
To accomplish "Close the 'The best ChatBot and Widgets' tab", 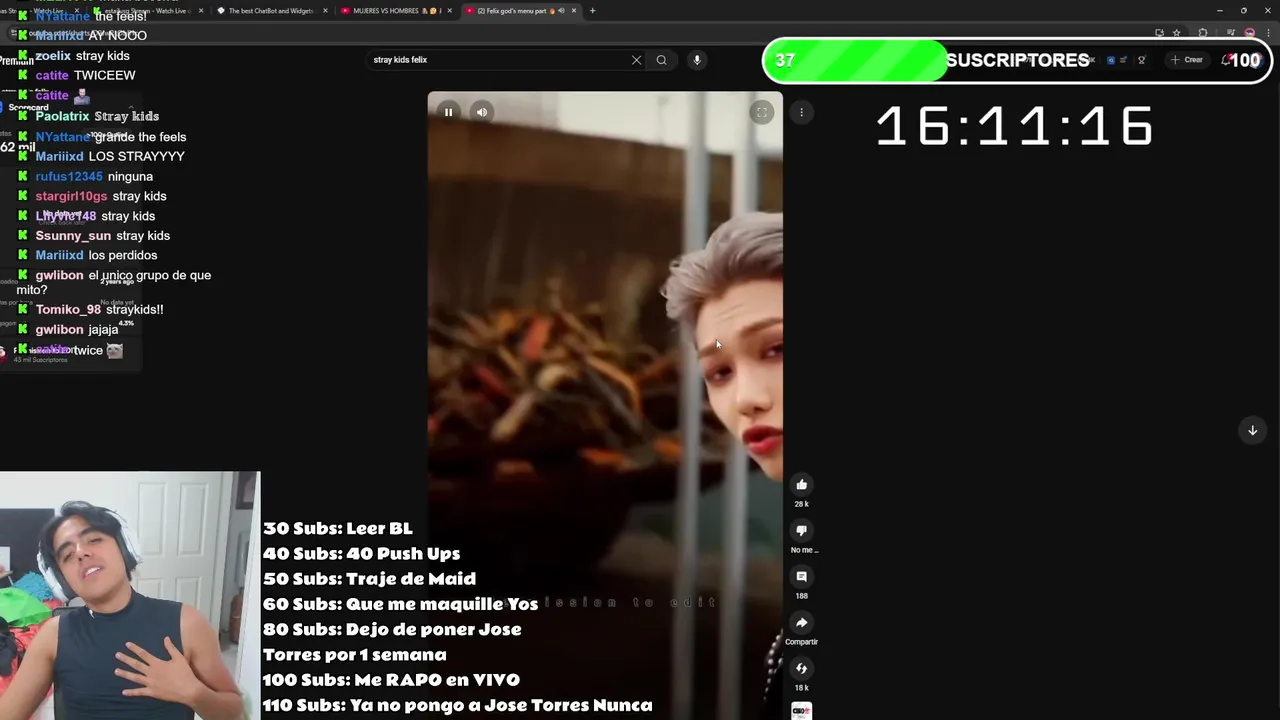I will tap(325, 11).
